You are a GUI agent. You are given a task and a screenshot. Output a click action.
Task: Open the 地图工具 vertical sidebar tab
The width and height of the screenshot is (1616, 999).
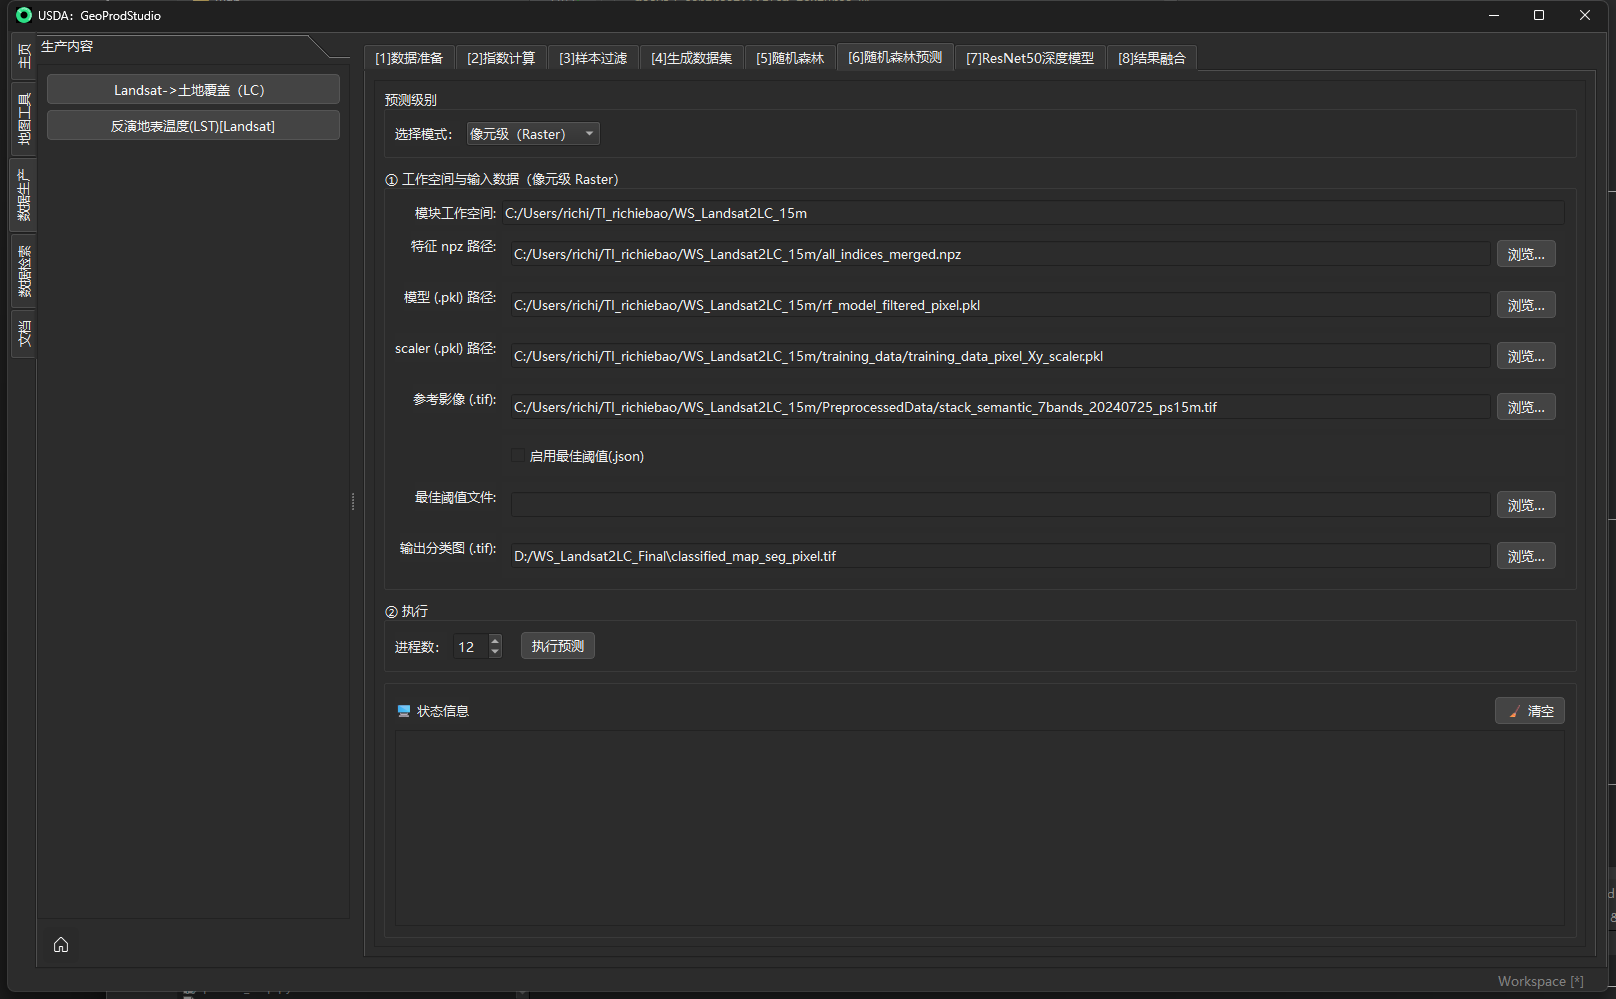point(23,119)
